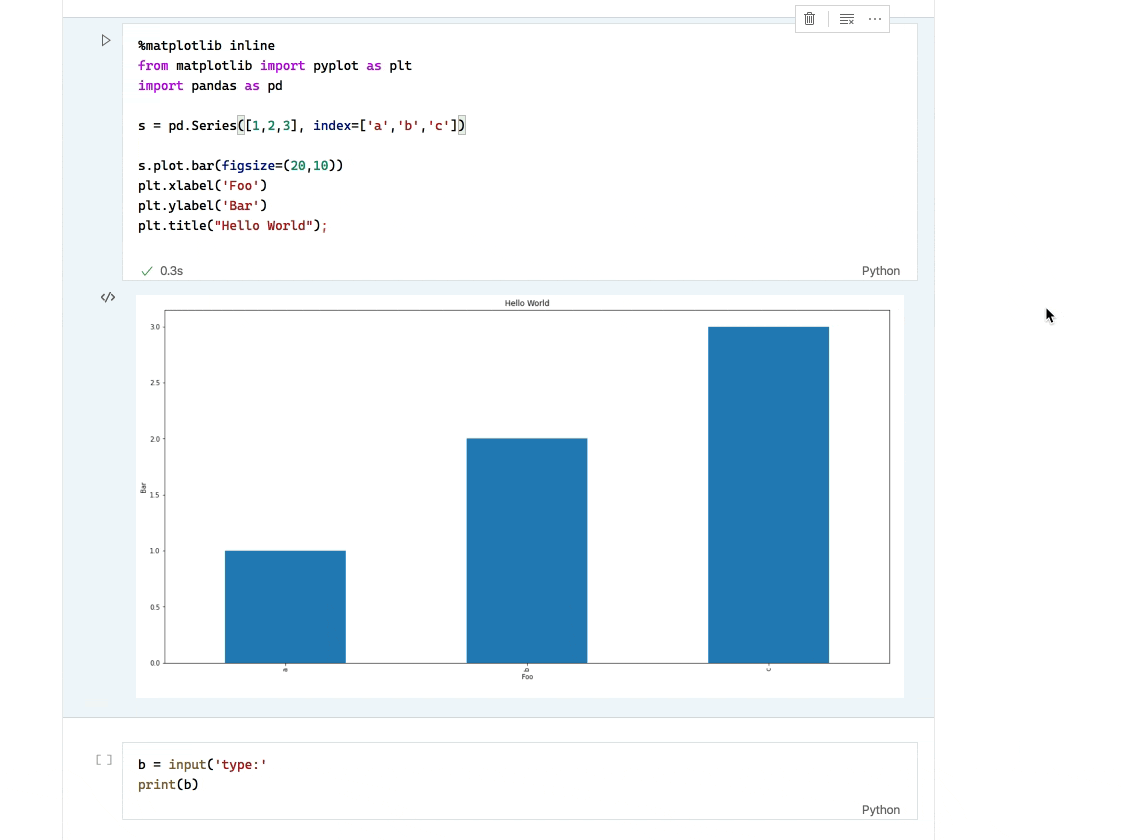Click the green execution success checkmark
Image resolution: width=1121 pixels, height=840 pixels.
146,270
